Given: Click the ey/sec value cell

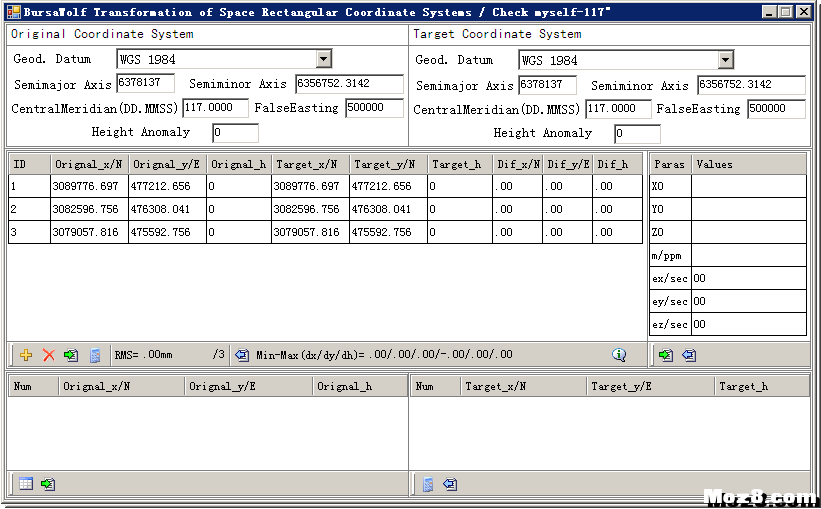Looking at the screenshot, I should (x=749, y=302).
